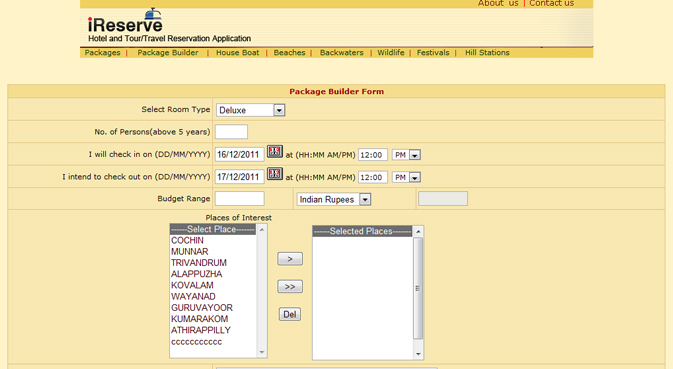Click scroll-down arrow of Select Place list
The image size is (673, 369).
pyautogui.click(x=262, y=352)
